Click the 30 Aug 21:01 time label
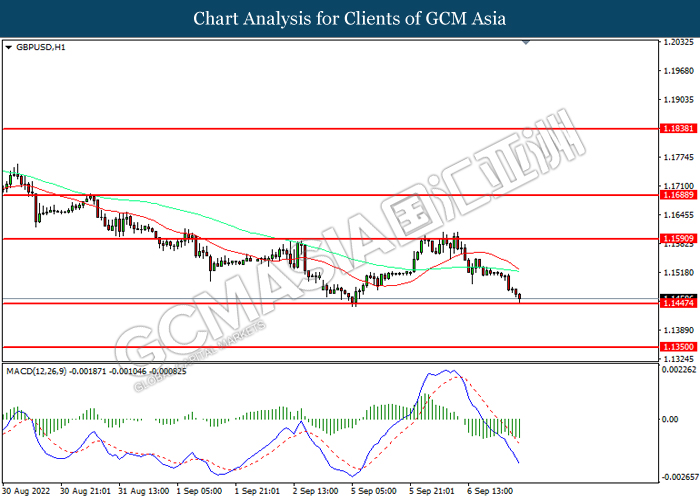Viewport: 700px width, 500px height. click(x=85, y=491)
